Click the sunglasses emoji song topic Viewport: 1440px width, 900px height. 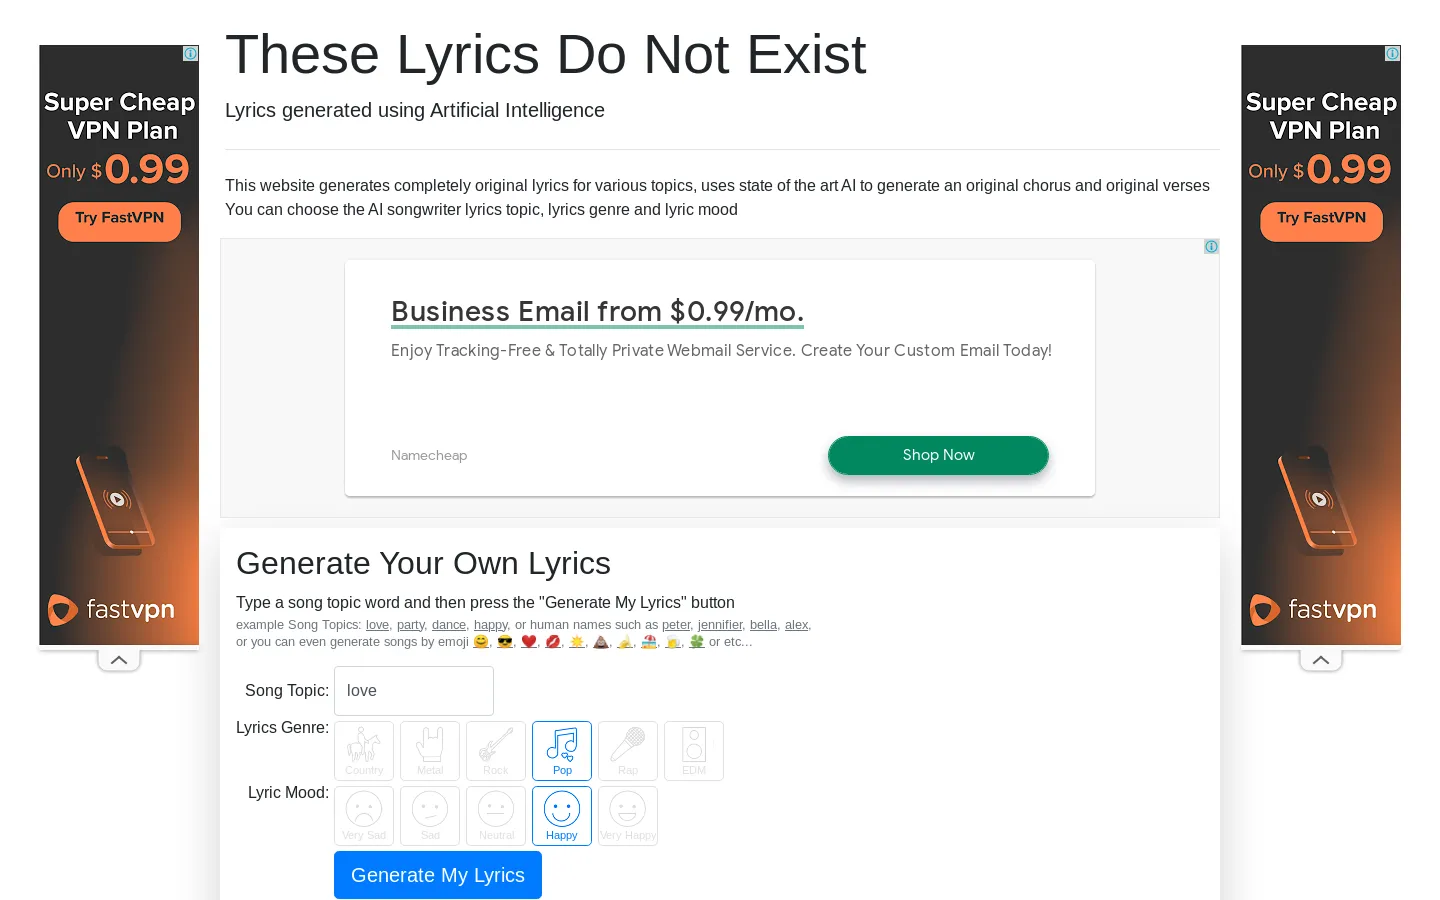tap(505, 641)
